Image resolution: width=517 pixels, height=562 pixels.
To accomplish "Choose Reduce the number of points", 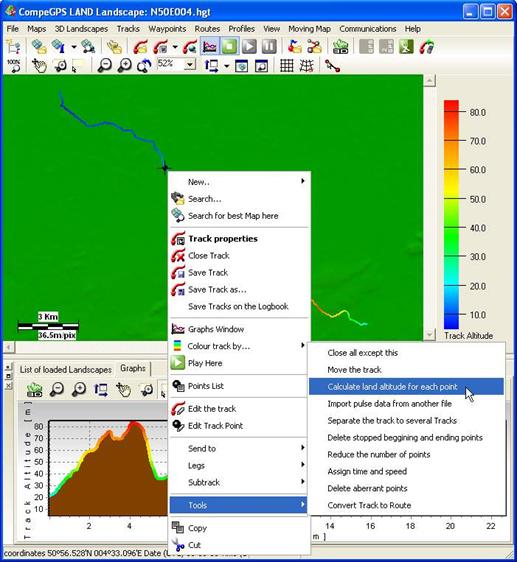I will [406, 454].
